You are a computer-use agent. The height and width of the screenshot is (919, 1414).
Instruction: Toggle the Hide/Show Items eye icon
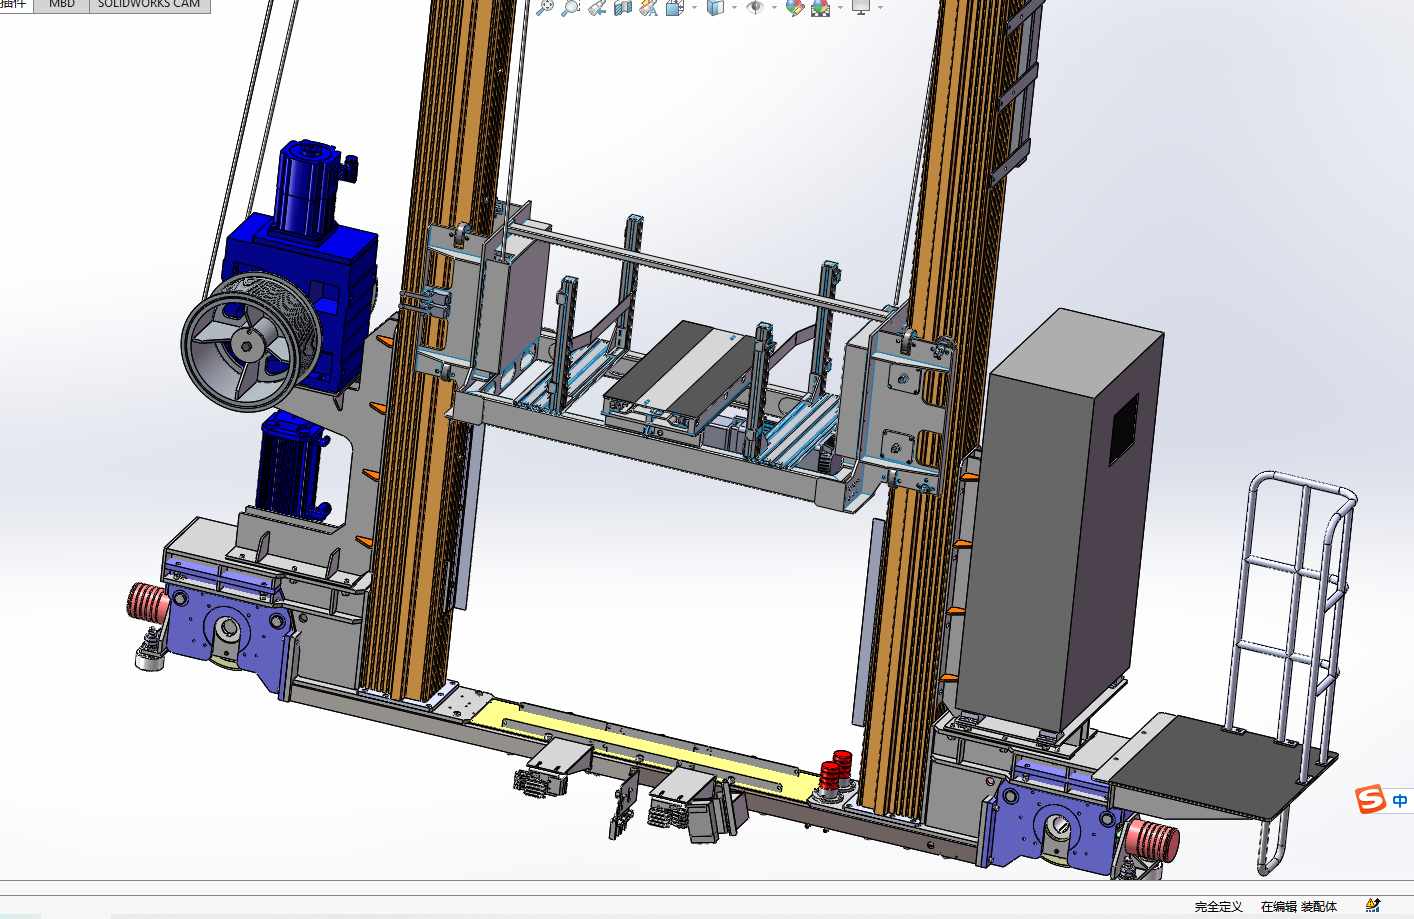(x=755, y=6)
